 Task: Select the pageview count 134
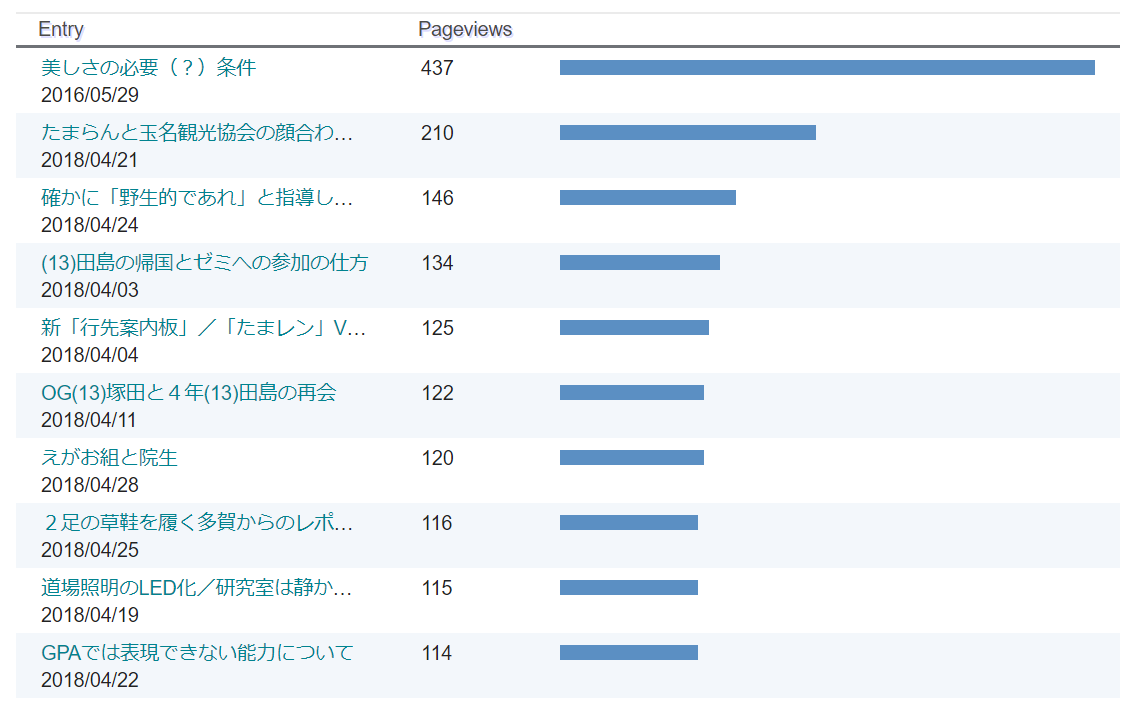click(x=437, y=263)
